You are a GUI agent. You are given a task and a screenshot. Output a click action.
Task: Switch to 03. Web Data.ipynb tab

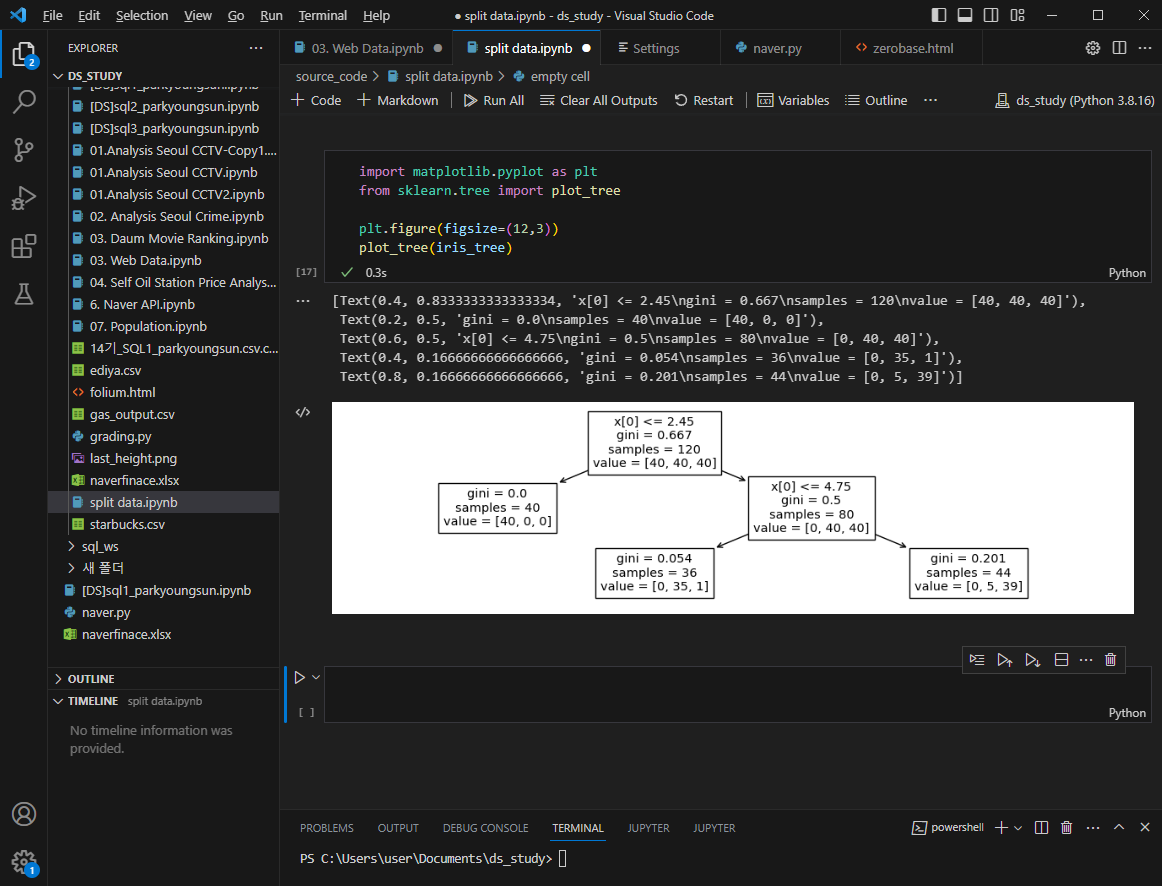point(367,48)
